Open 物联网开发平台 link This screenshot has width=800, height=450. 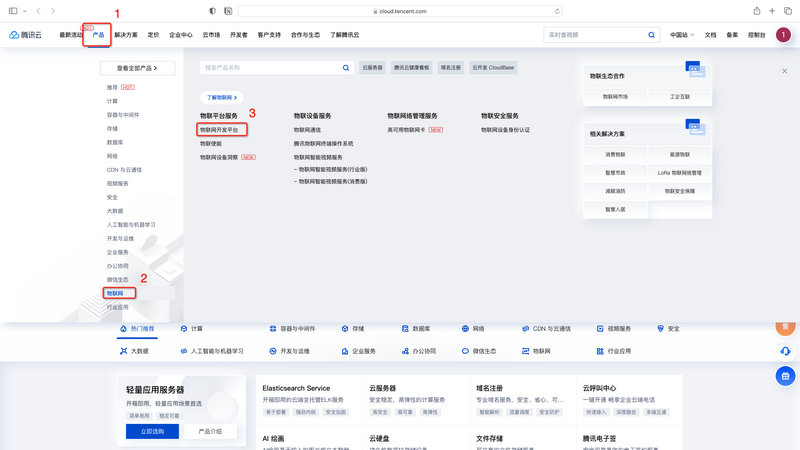(x=219, y=130)
